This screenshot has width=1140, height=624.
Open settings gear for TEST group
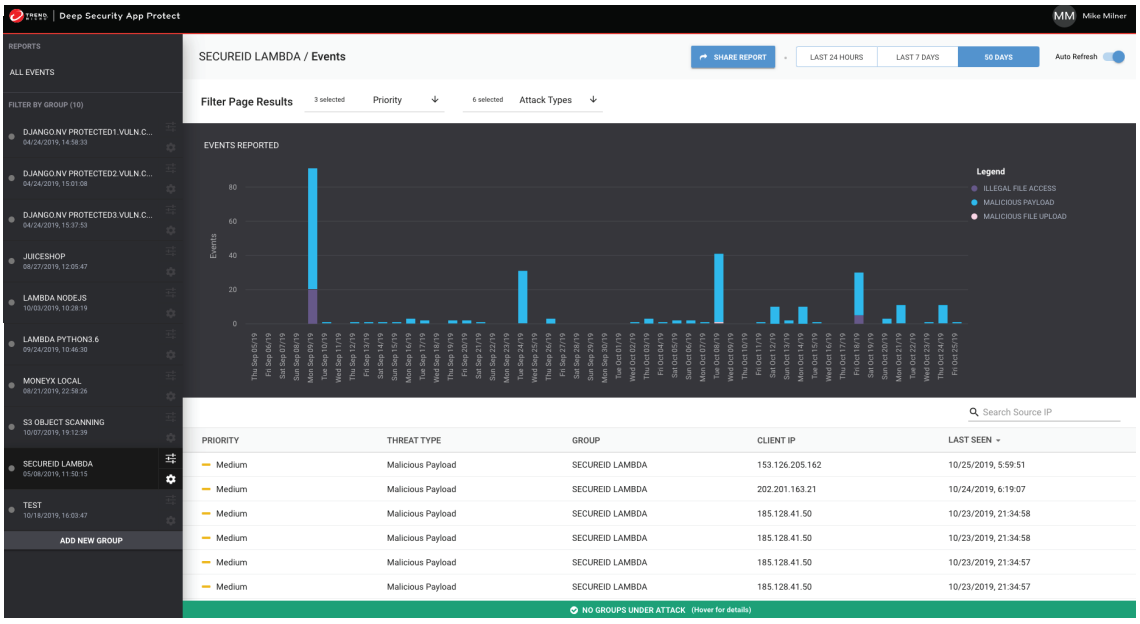coord(171,521)
